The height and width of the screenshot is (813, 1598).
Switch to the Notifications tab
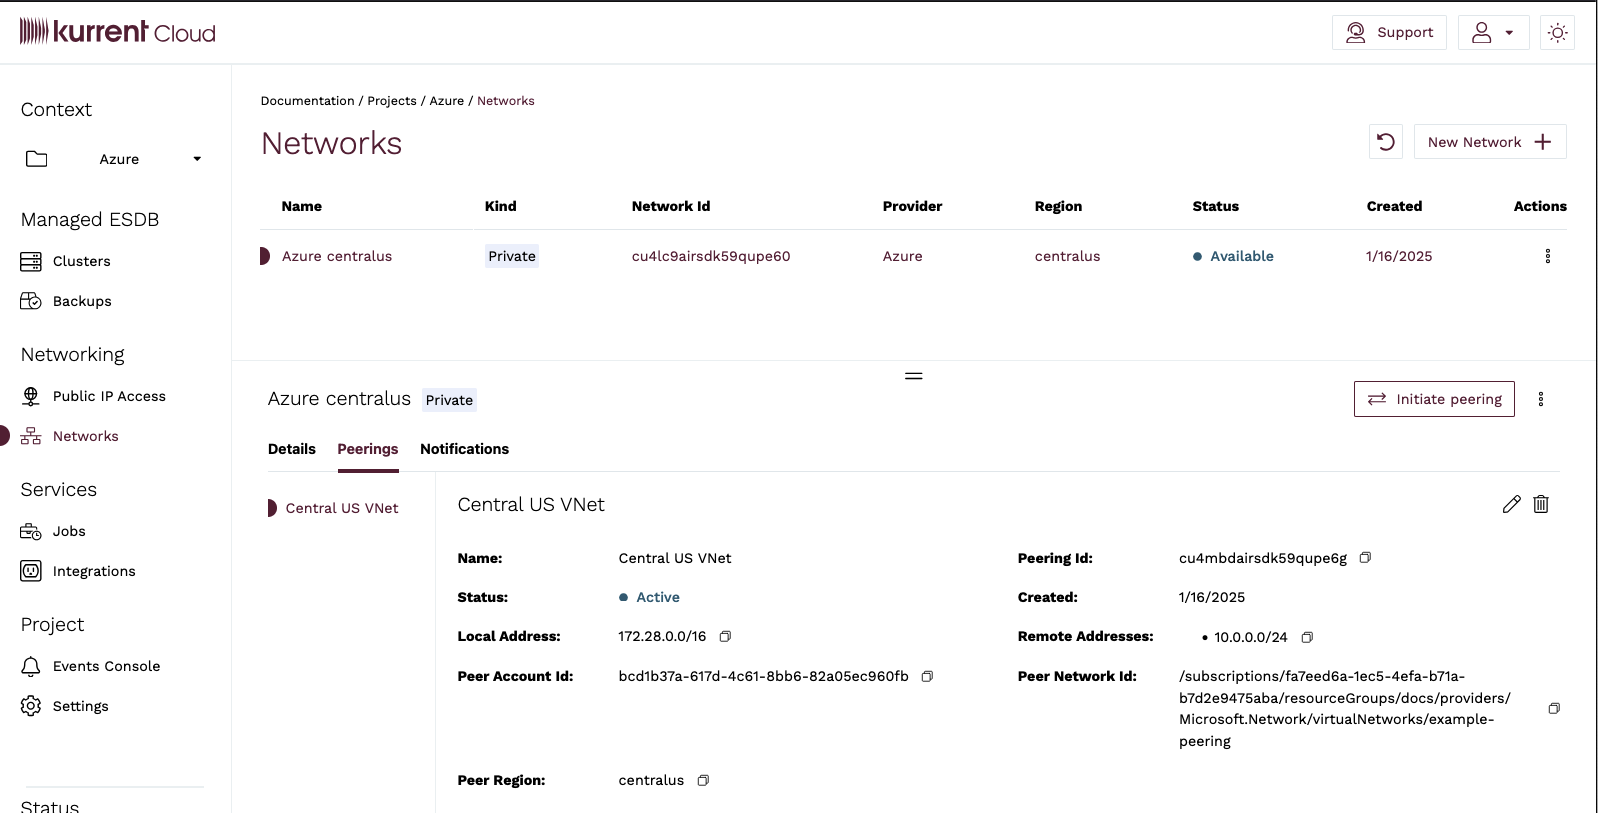[464, 449]
